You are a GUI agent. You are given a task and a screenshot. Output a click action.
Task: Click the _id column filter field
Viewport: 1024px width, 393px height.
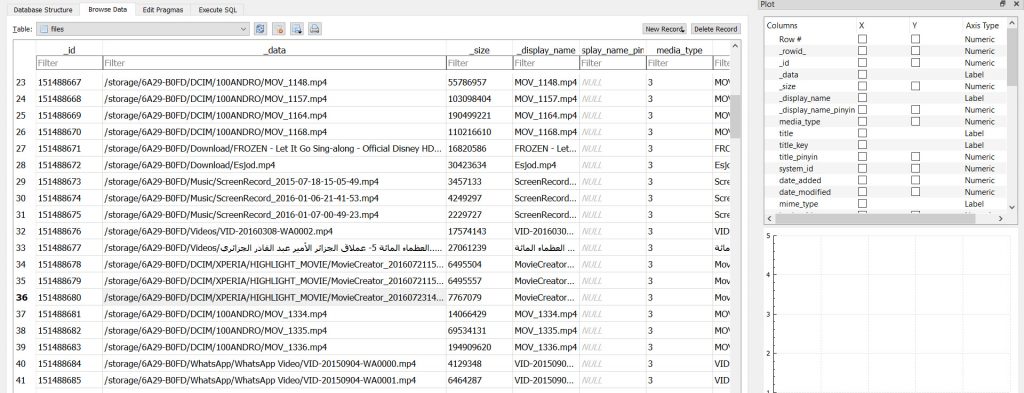[69, 63]
